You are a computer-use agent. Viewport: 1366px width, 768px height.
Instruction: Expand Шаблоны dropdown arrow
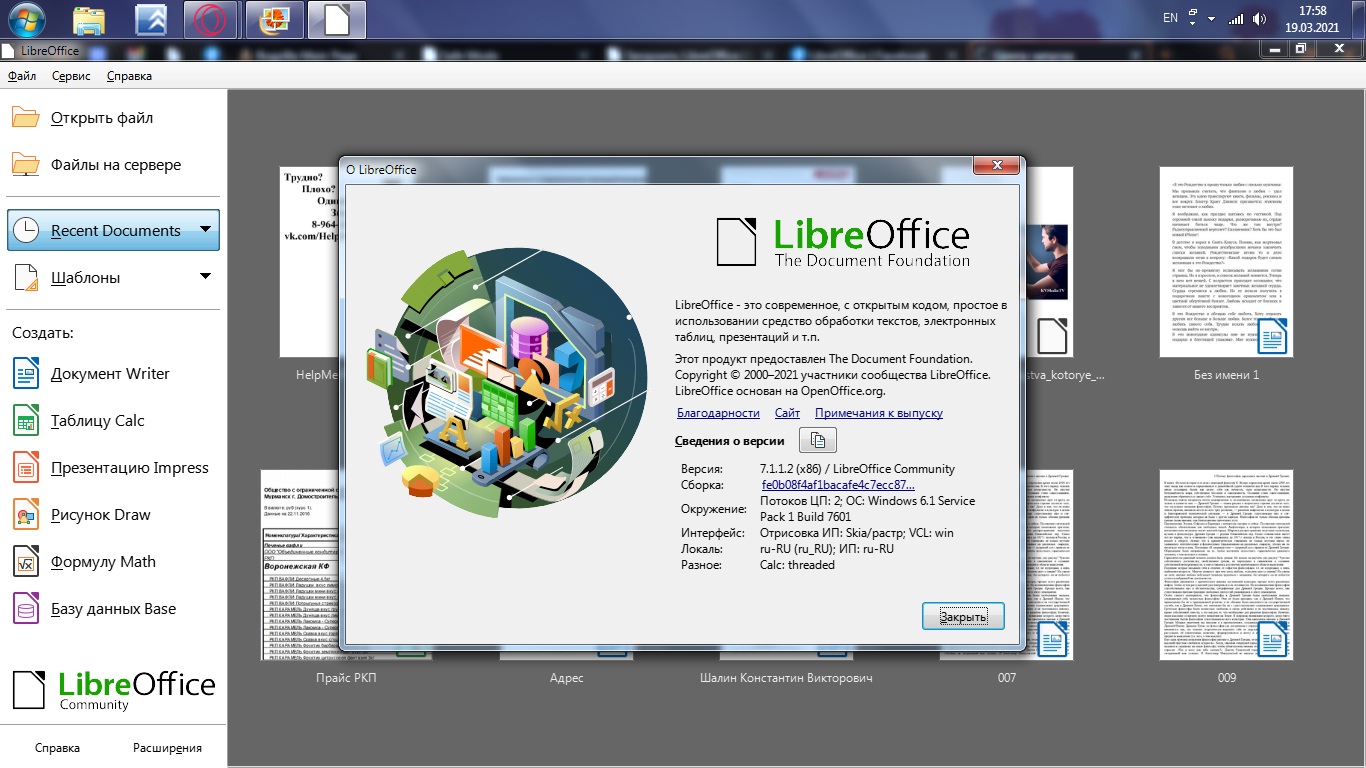205,276
